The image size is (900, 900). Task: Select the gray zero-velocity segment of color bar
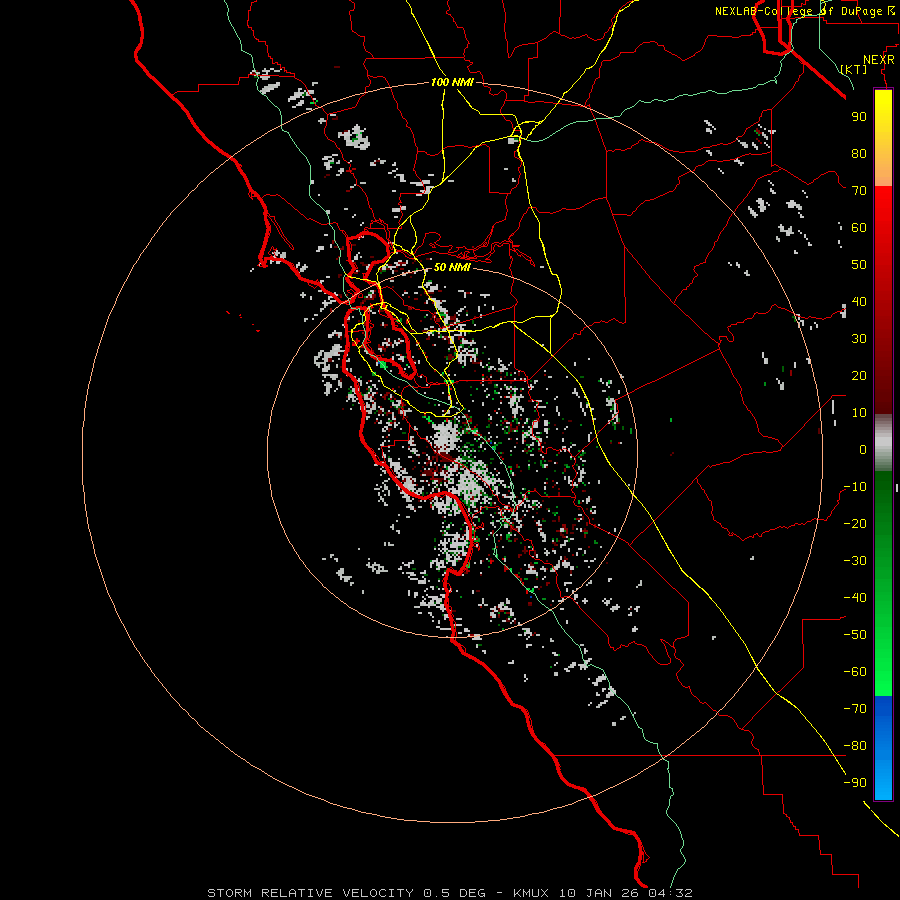(x=883, y=443)
